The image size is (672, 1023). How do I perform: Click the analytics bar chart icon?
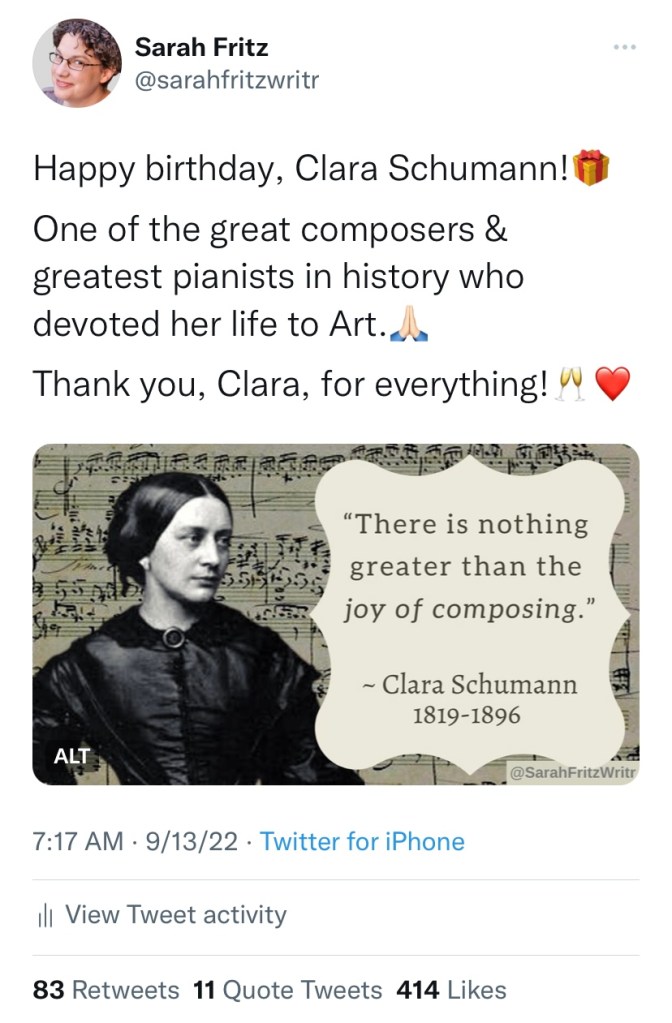coord(43,915)
